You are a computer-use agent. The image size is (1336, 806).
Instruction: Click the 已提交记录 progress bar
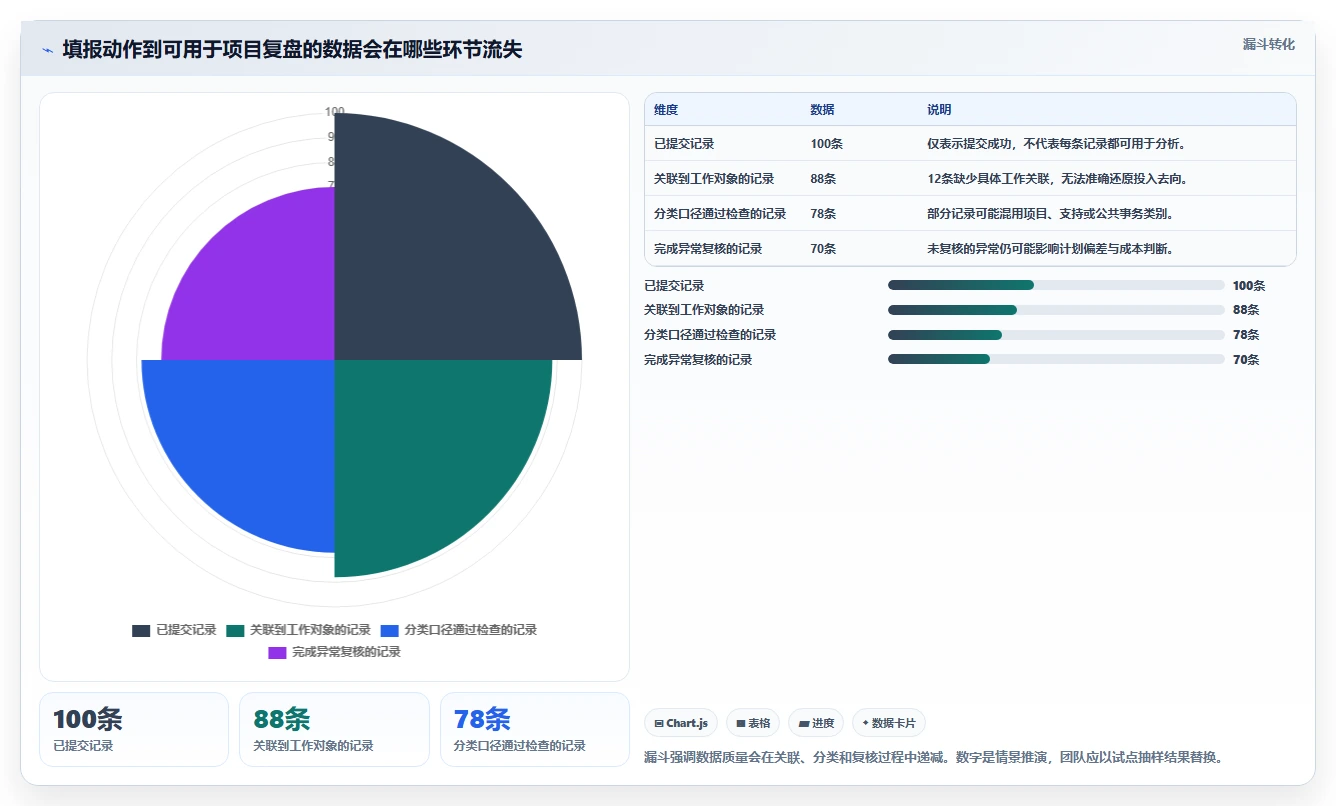click(1056, 285)
